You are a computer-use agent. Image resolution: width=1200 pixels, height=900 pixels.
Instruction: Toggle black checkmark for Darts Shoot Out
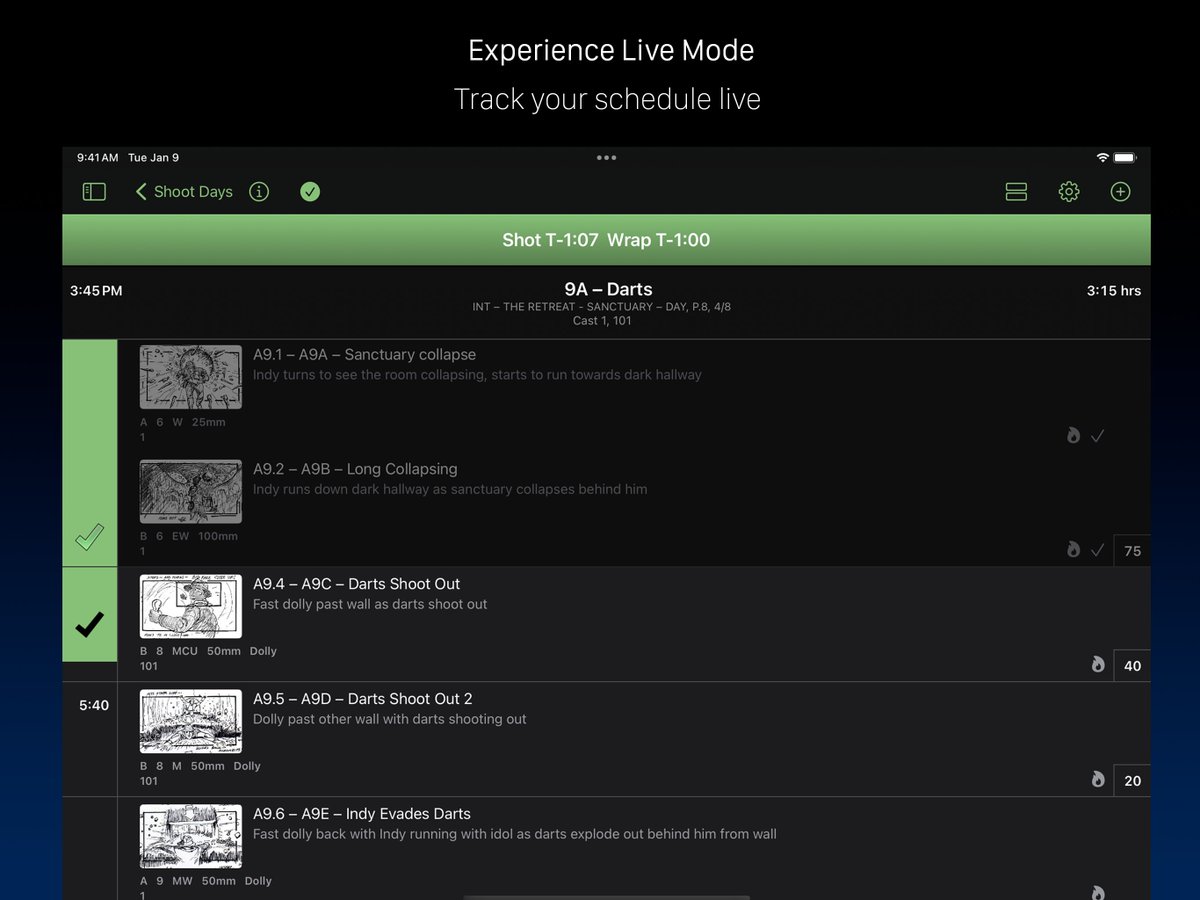pos(89,625)
